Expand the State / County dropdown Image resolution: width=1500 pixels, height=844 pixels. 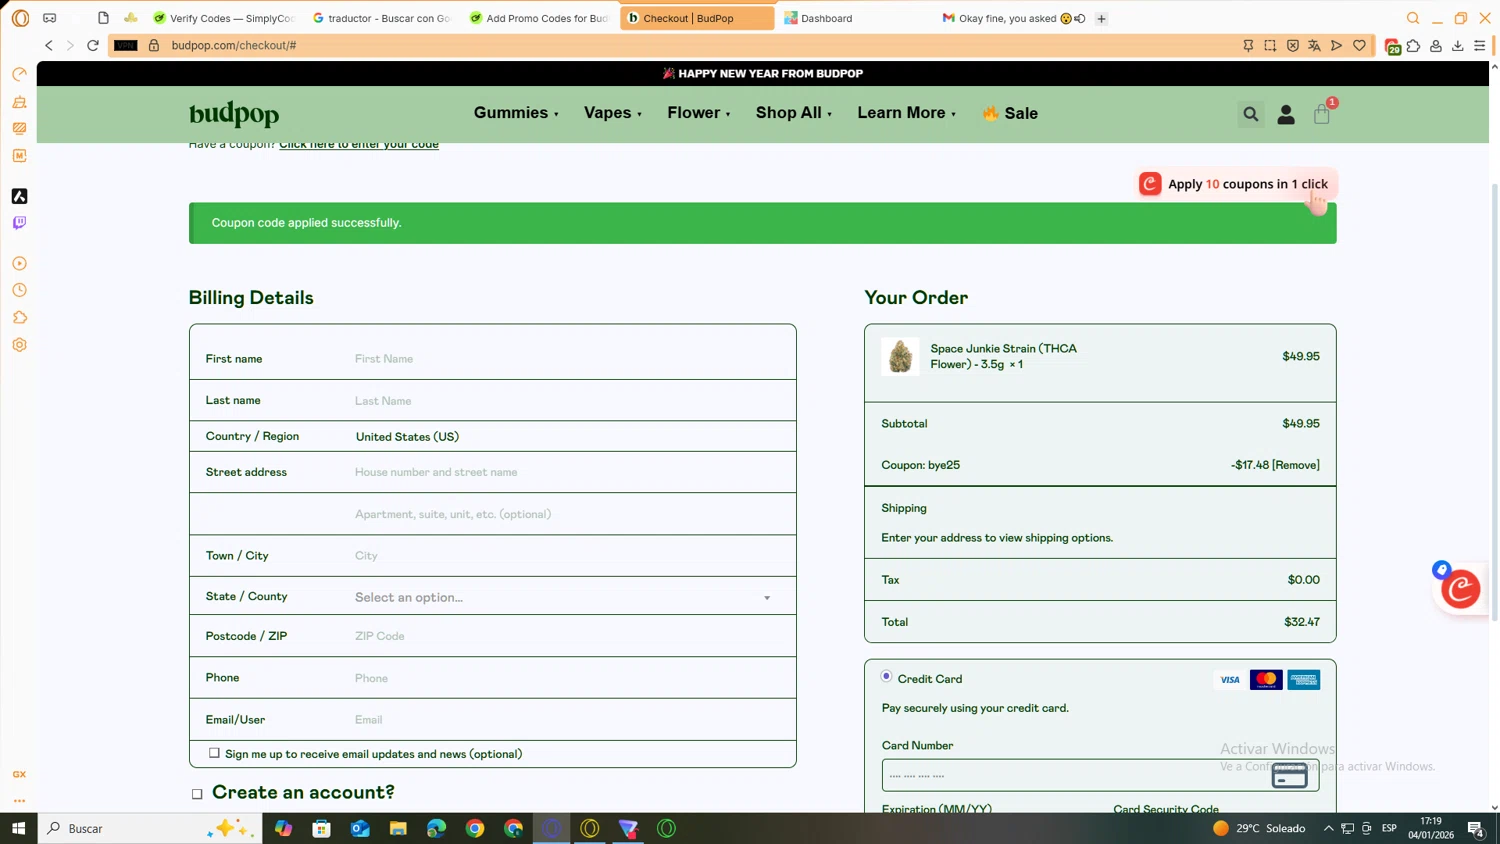pyautogui.click(x=564, y=597)
